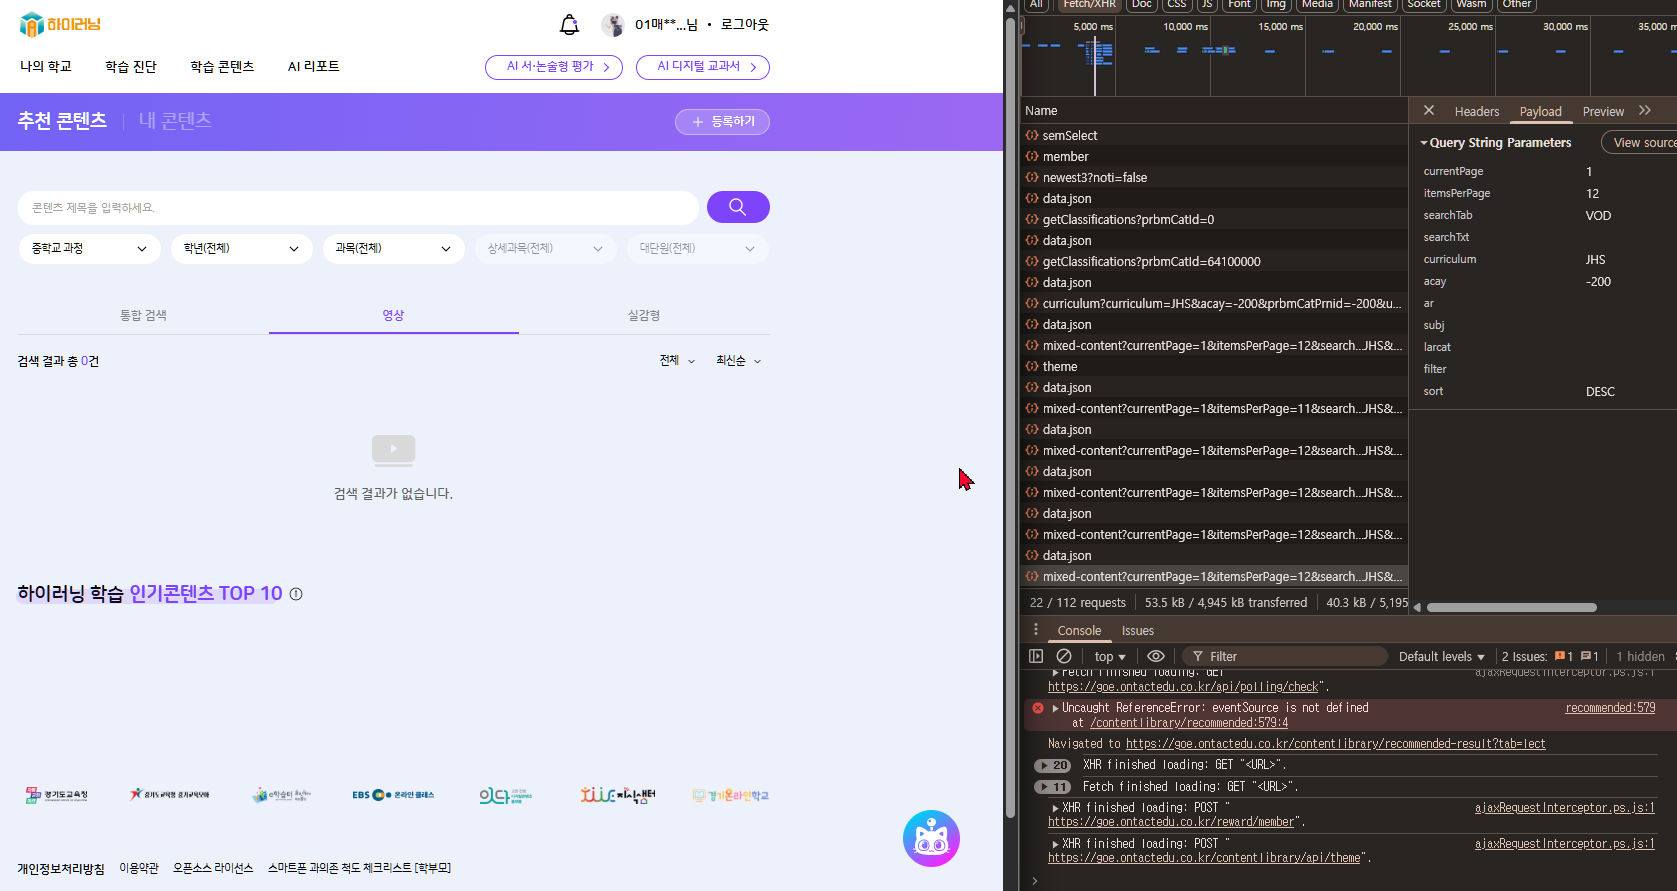Open the Default levels dropdown in console
Image resolution: width=1677 pixels, height=891 pixels.
[x=1441, y=657]
